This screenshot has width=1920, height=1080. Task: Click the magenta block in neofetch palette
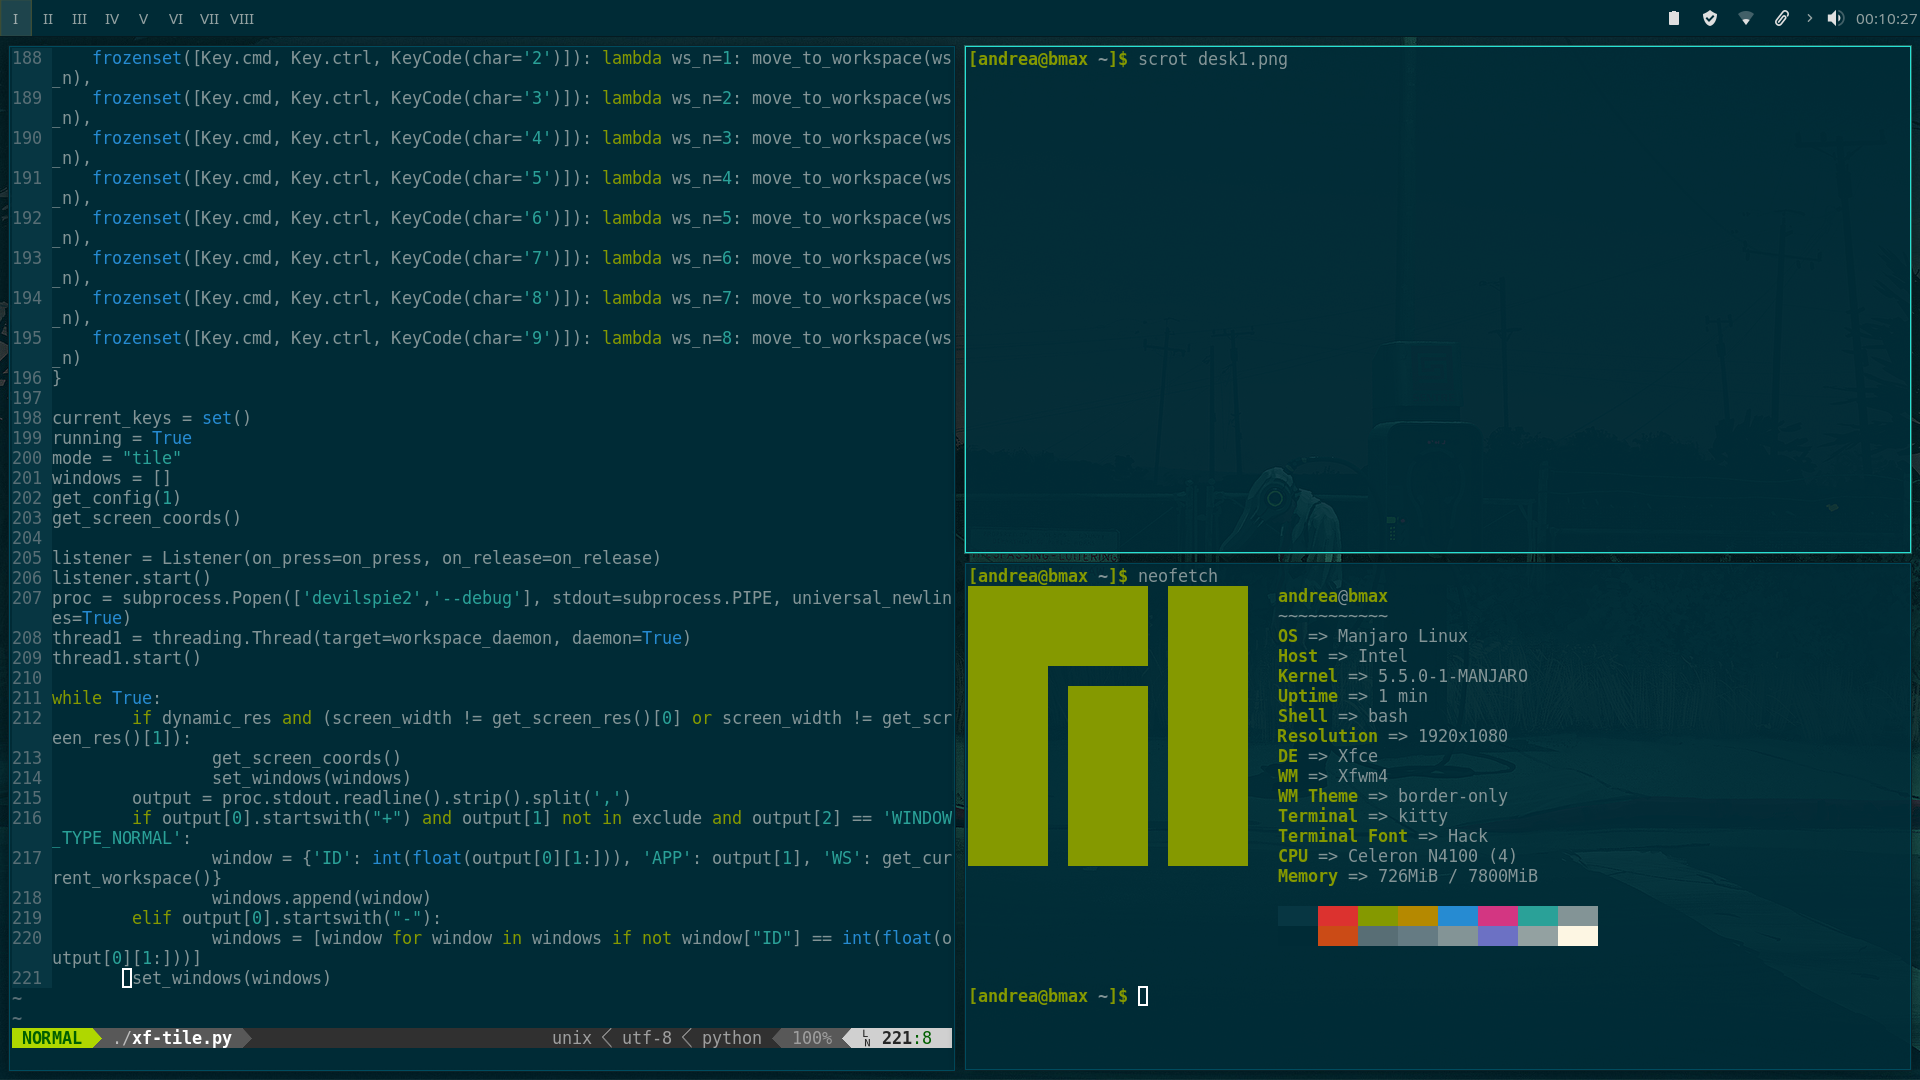[1498, 916]
